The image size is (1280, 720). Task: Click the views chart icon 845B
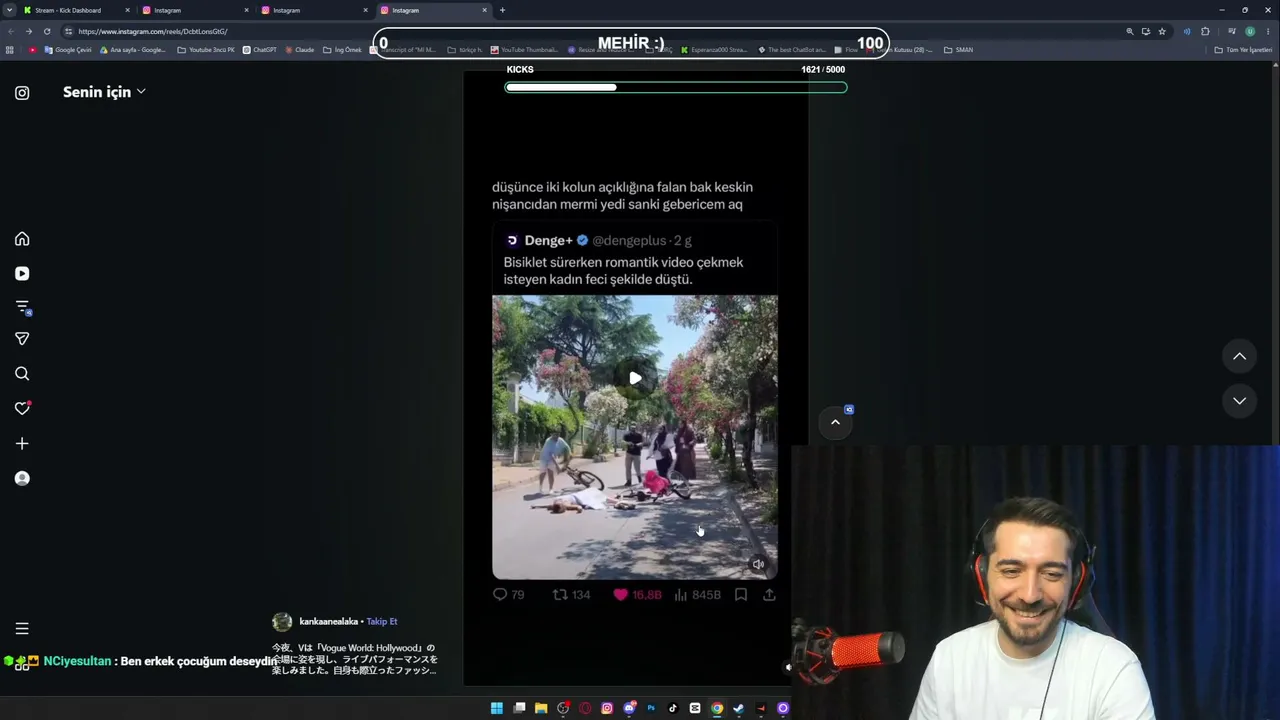tap(681, 594)
